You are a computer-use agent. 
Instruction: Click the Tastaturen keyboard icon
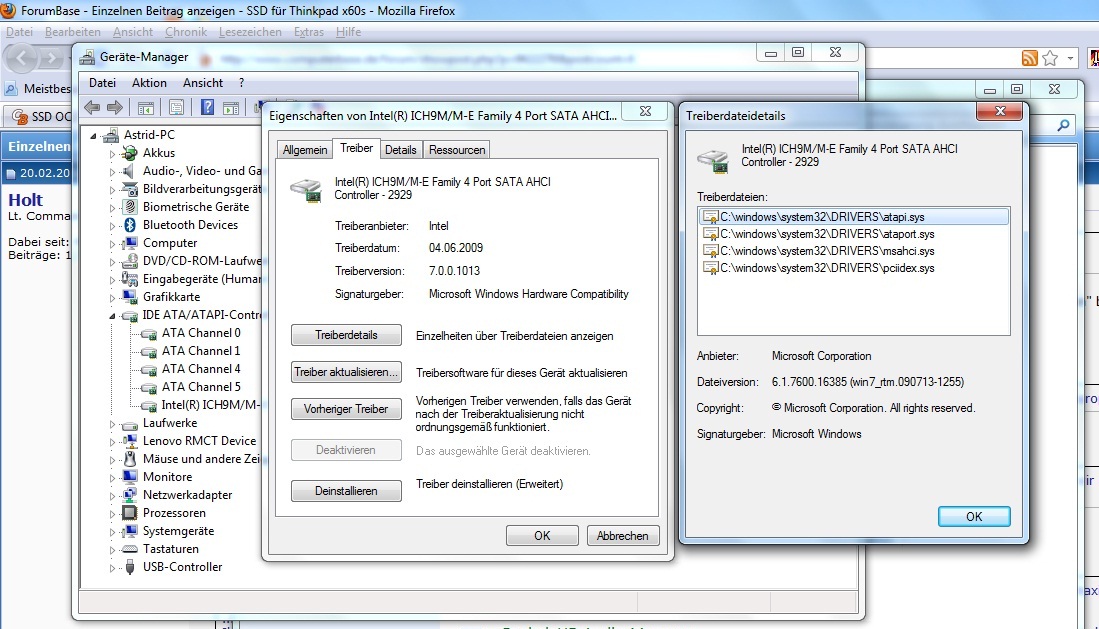pos(130,549)
